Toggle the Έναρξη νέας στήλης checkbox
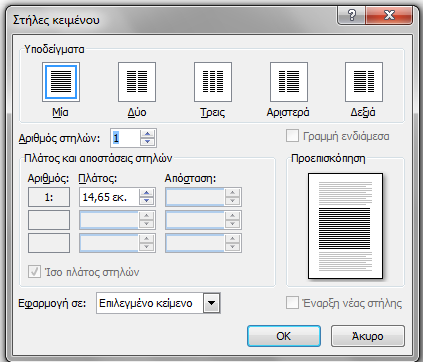Screen dimensions: 423x362 tap(292, 303)
